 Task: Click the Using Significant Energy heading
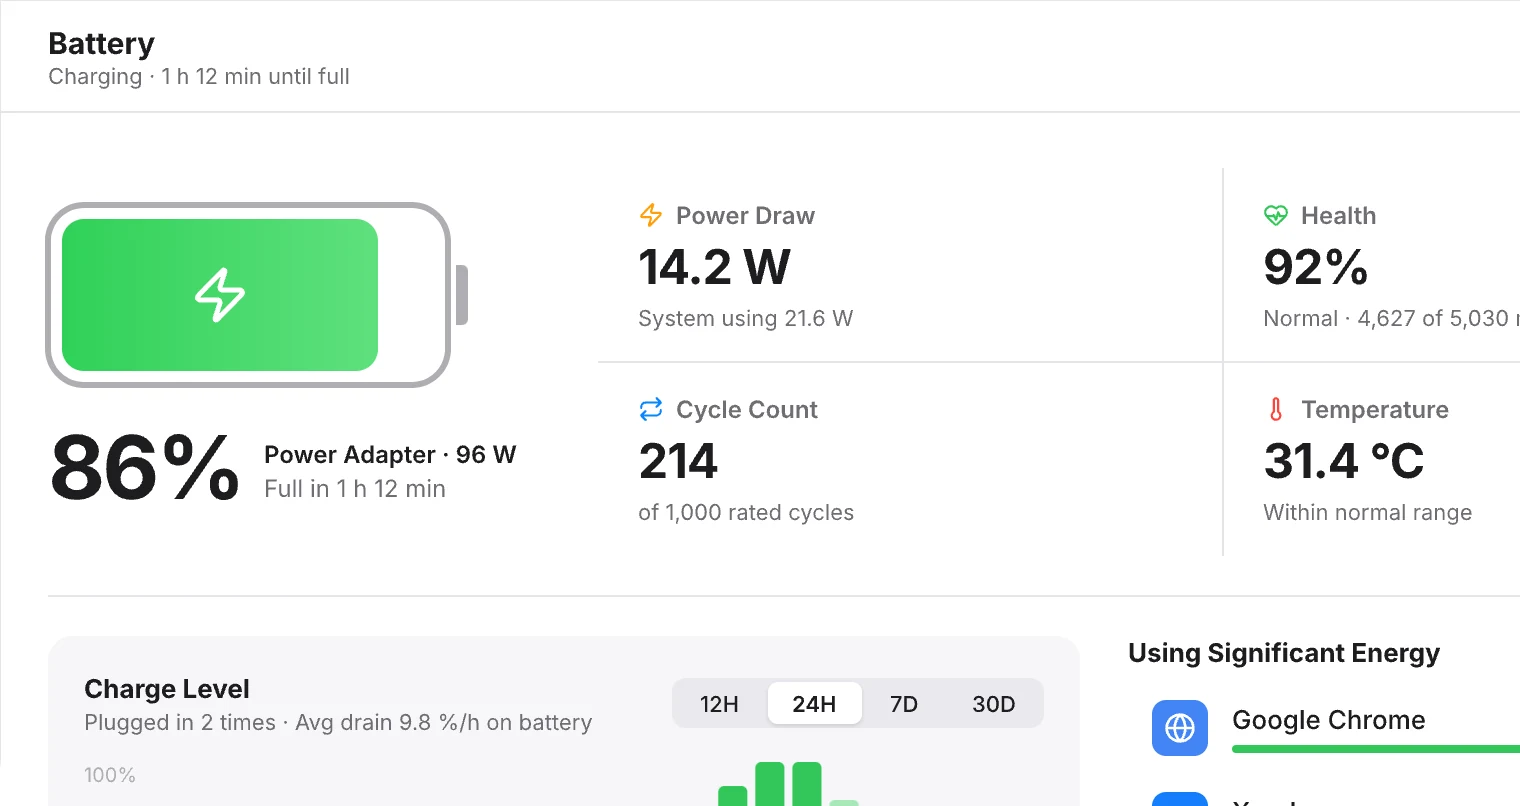tap(1284, 653)
